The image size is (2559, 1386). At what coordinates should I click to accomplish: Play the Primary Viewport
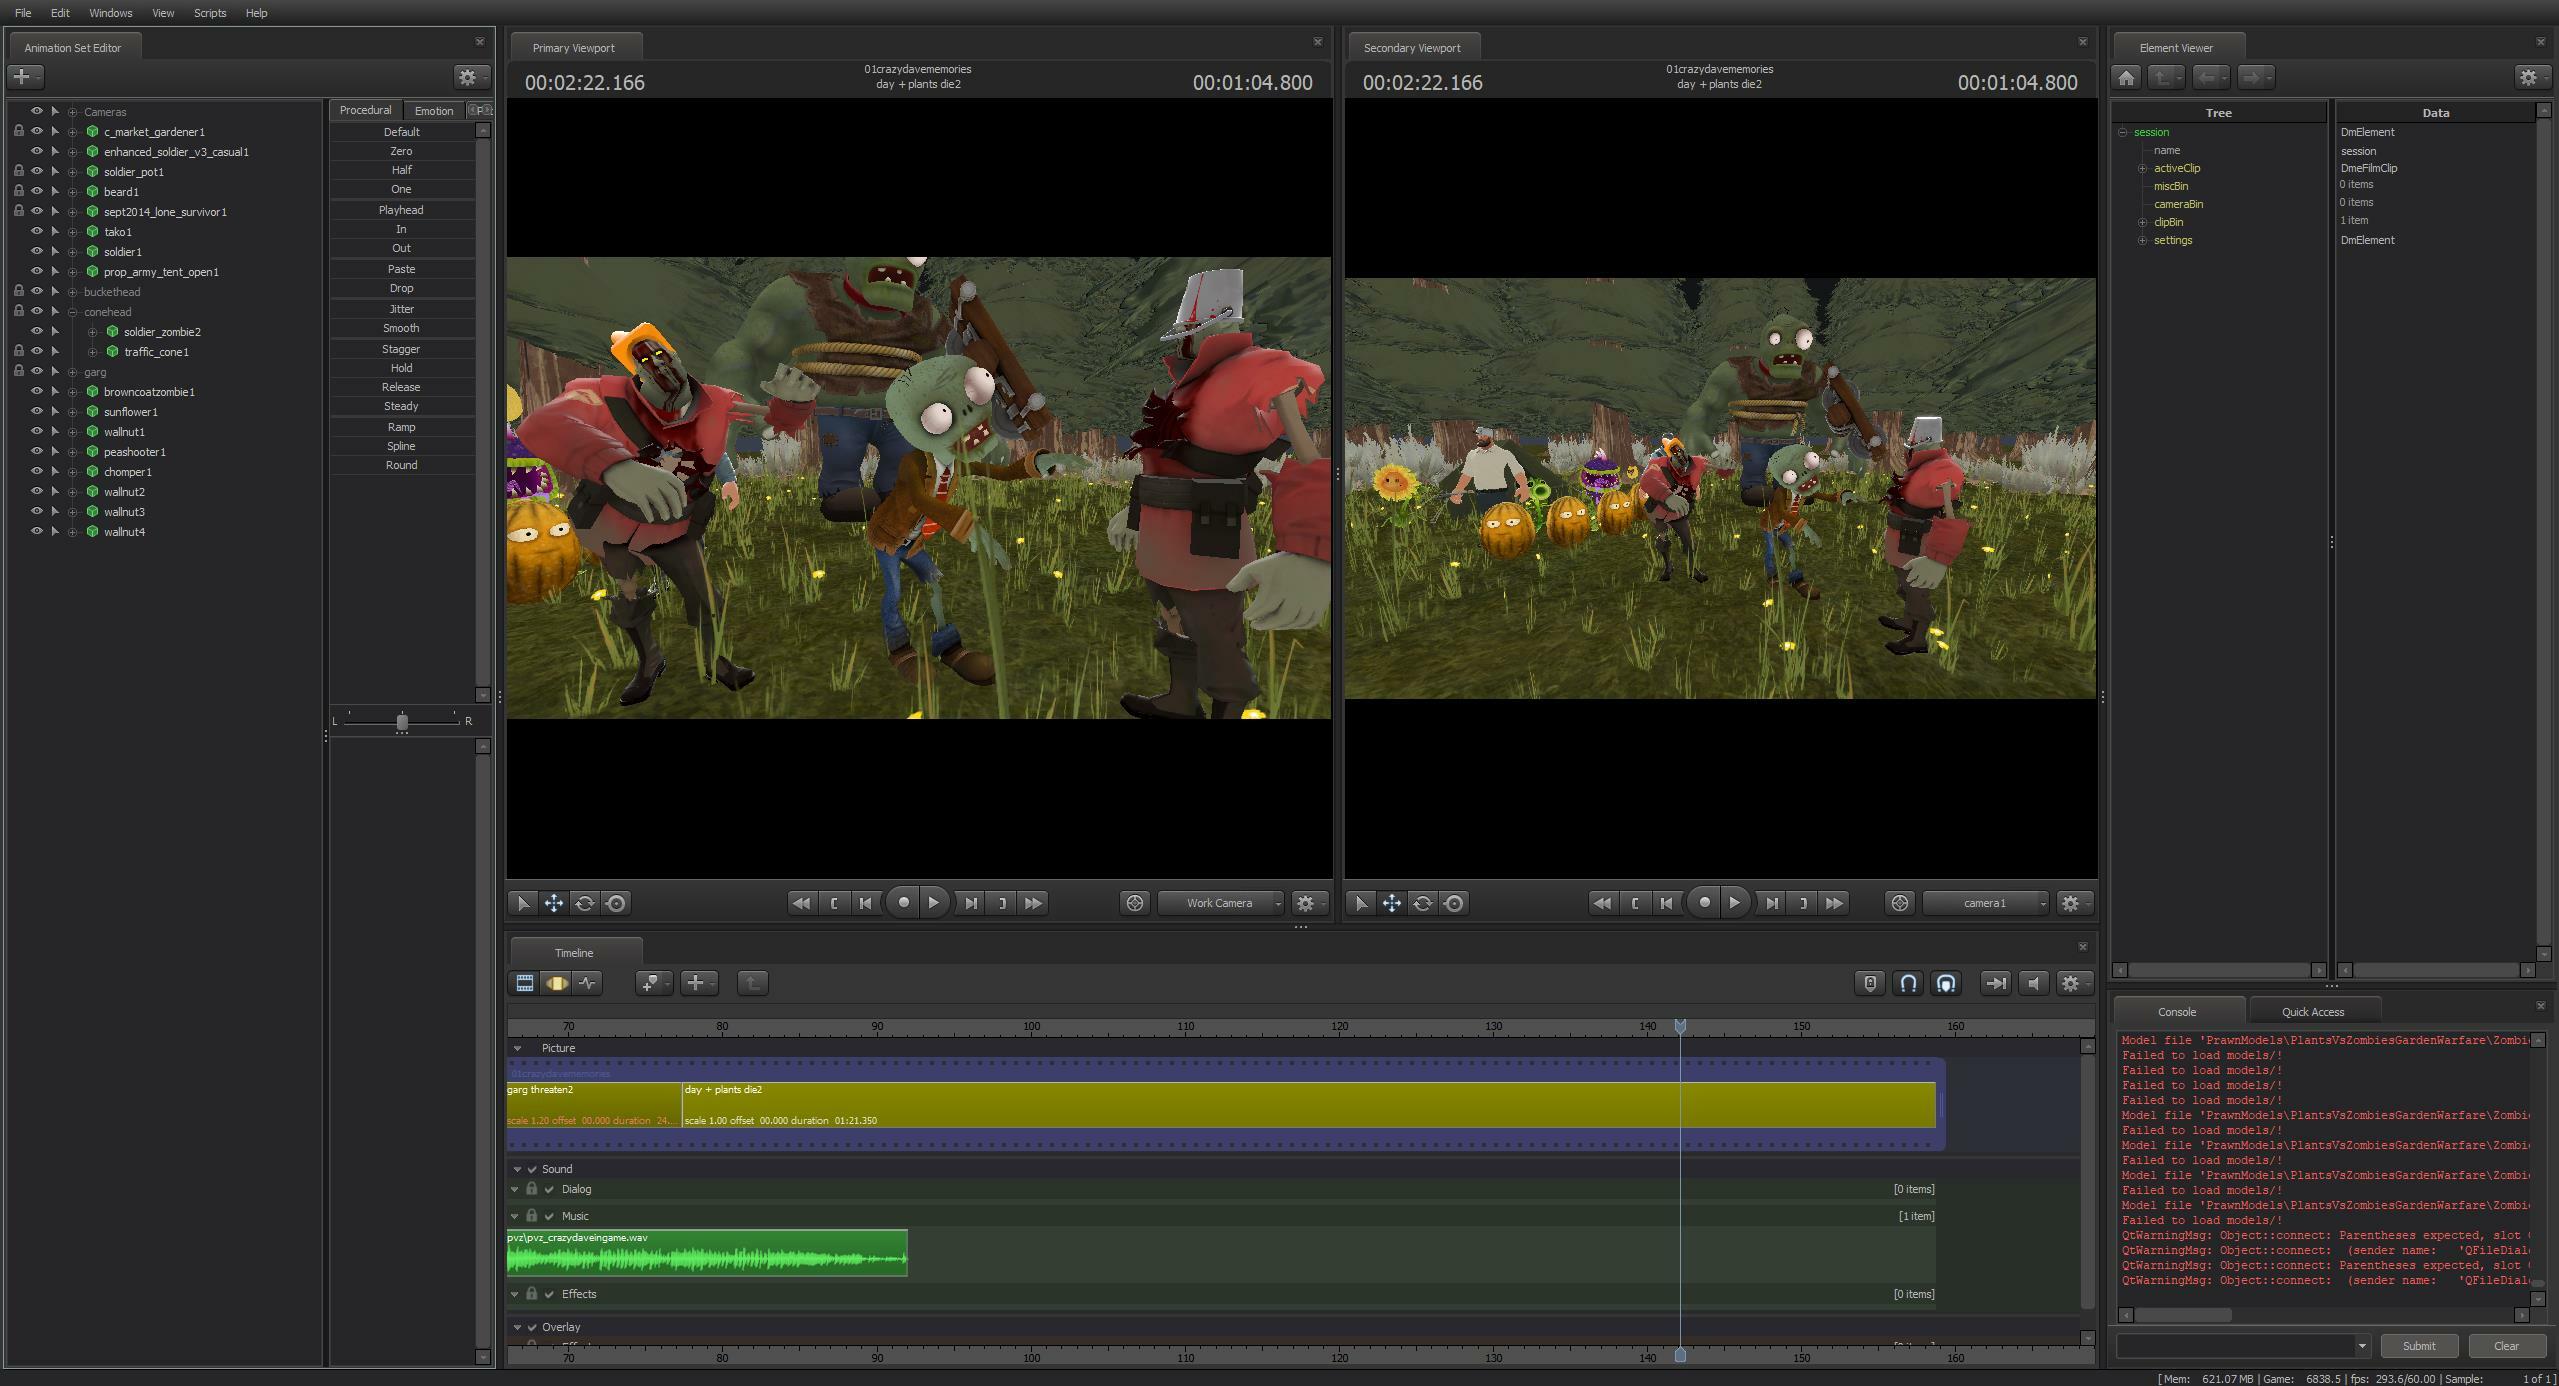point(934,903)
